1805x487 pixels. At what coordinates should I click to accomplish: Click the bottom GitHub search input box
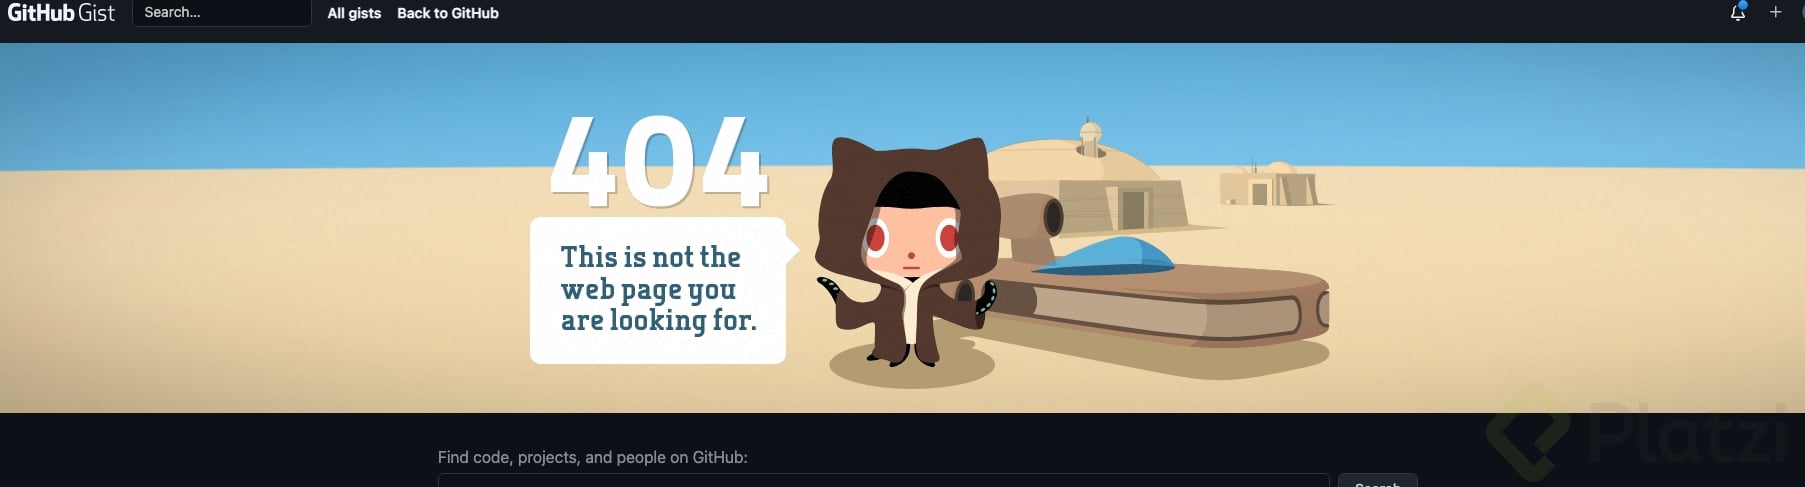[883, 481]
